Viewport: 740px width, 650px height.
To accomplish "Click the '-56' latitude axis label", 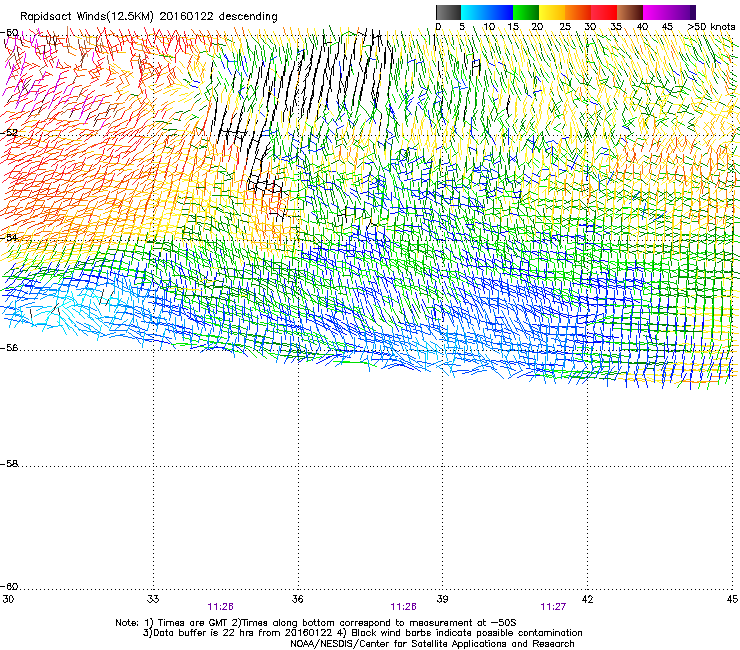I will [x=9, y=347].
